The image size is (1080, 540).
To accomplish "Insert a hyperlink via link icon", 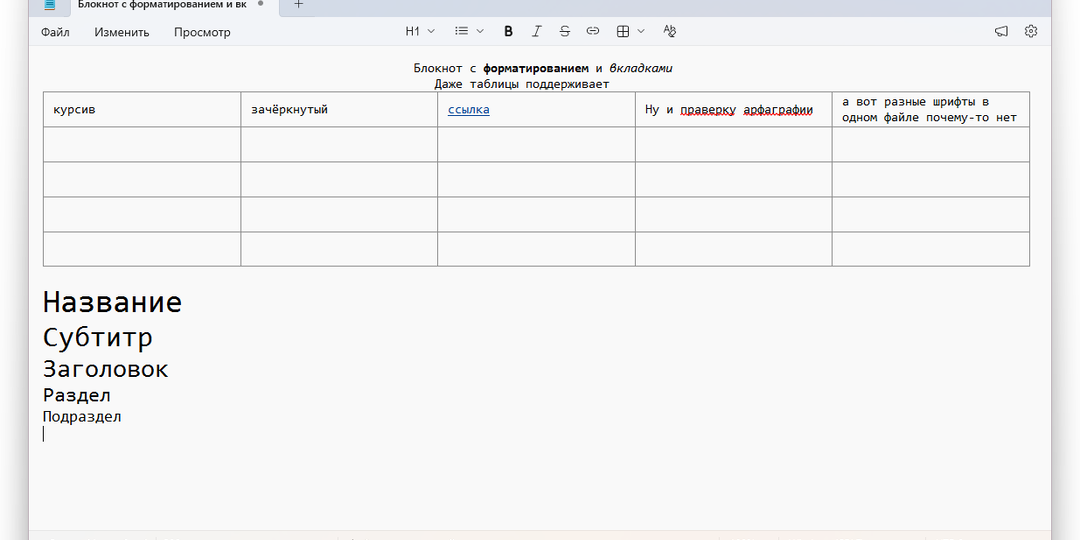I will pos(593,31).
